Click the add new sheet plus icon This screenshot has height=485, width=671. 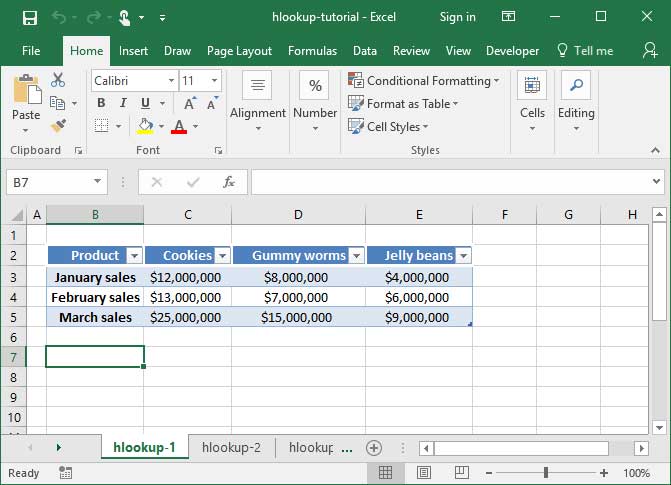click(374, 447)
